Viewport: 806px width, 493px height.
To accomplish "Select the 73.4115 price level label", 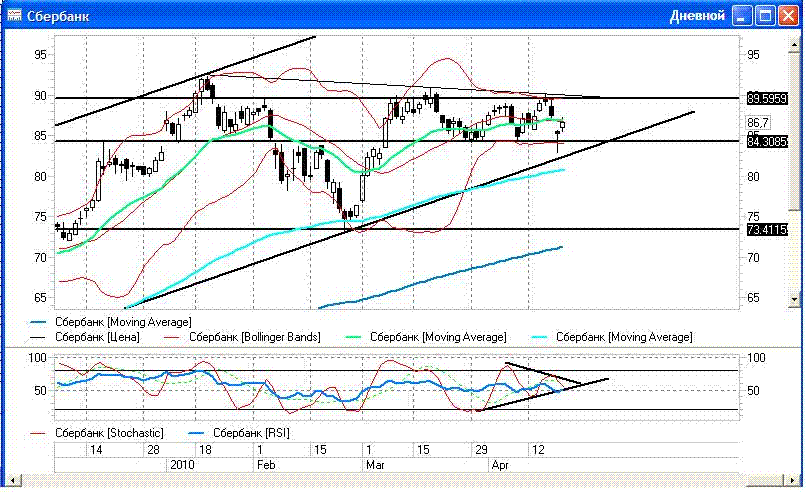I will pyautogui.click(x=767, y=229).
